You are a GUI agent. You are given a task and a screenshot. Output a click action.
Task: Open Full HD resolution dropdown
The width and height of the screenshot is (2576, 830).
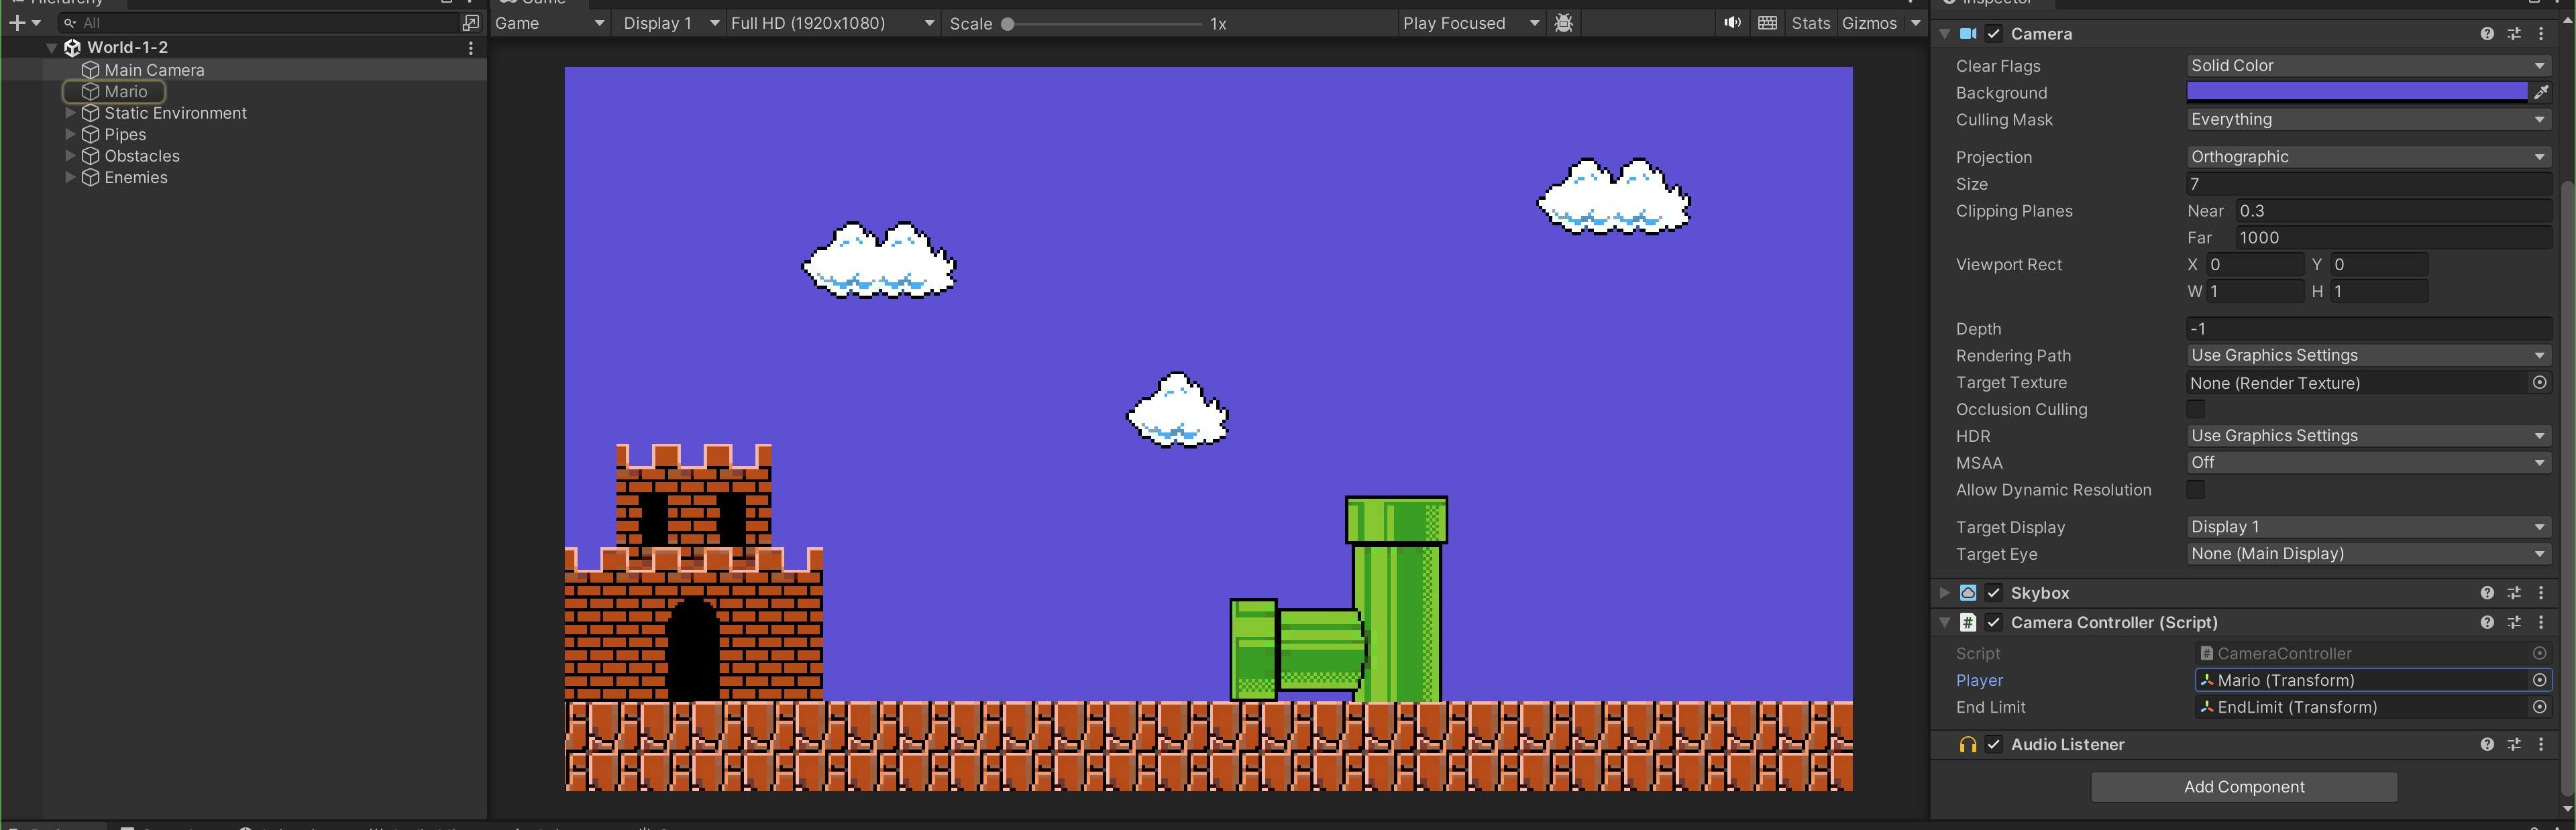coord(832,23)
